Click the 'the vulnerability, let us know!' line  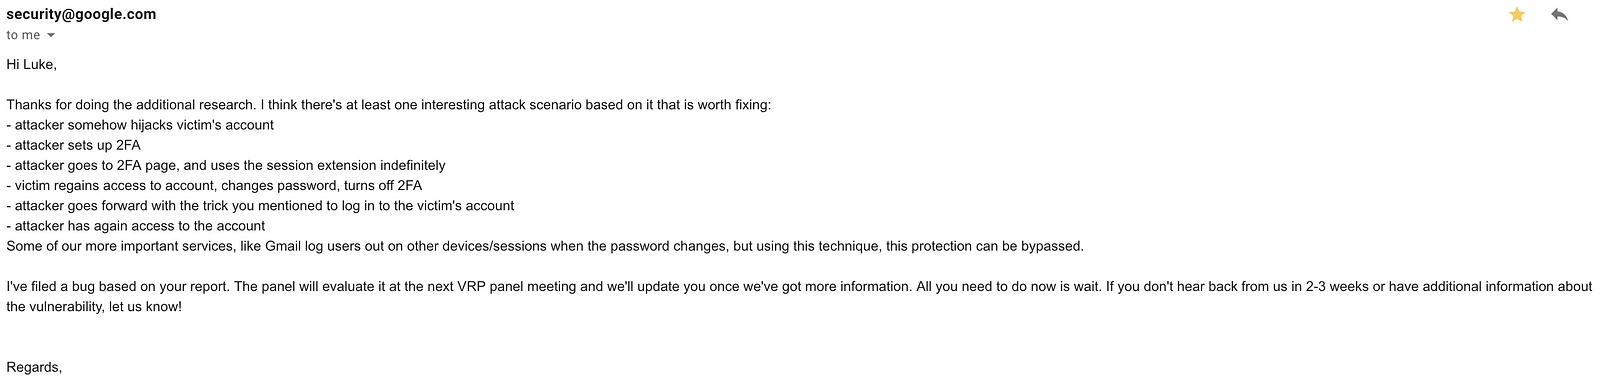[94, 306]
